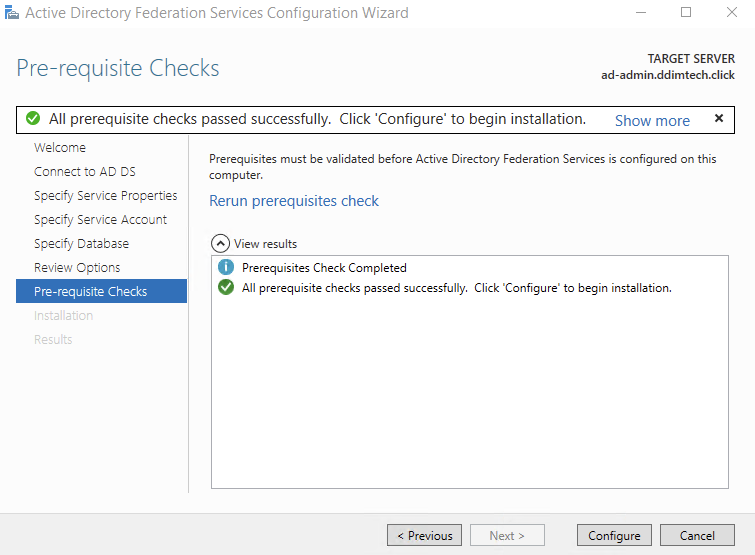Screen dimensions: 755x555
Task: Click the greyed-out Installation step
Action: [64, 316]
